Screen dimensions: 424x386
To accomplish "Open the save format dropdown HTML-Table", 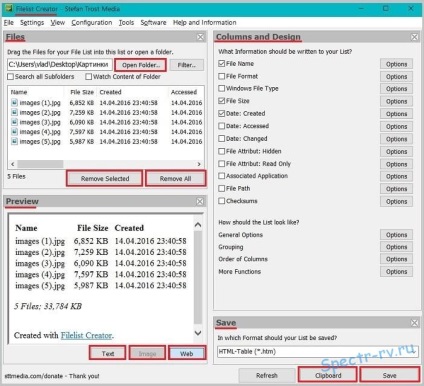I will click(x=318, y=352).
